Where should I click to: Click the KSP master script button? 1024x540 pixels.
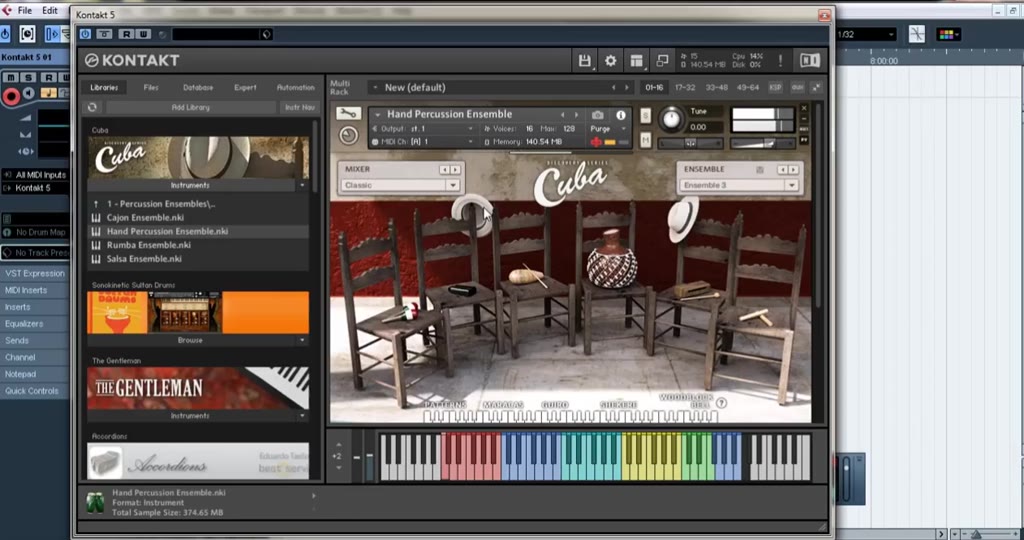(x=775, y=87)
